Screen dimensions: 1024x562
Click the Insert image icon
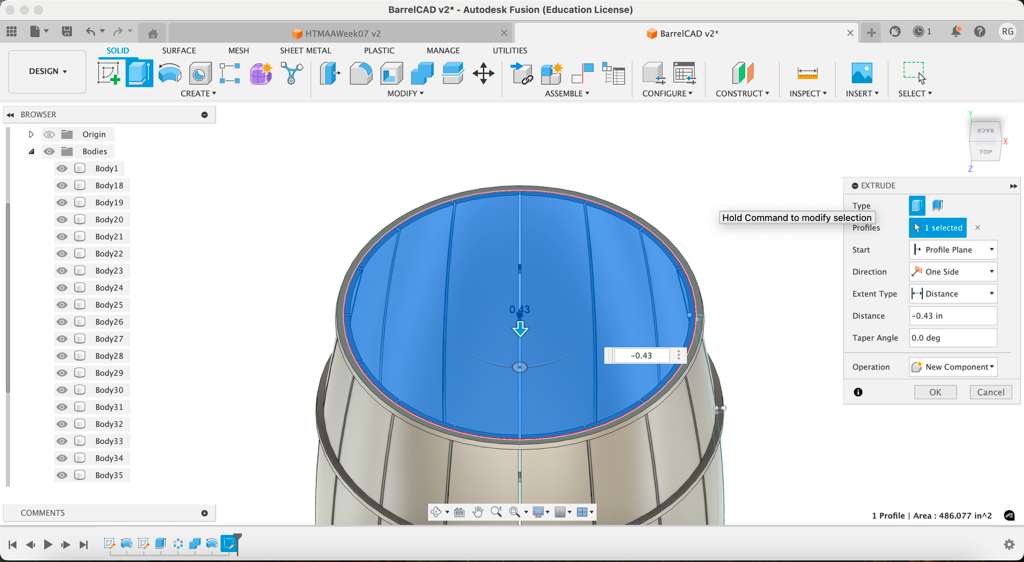tap(861, 73)
